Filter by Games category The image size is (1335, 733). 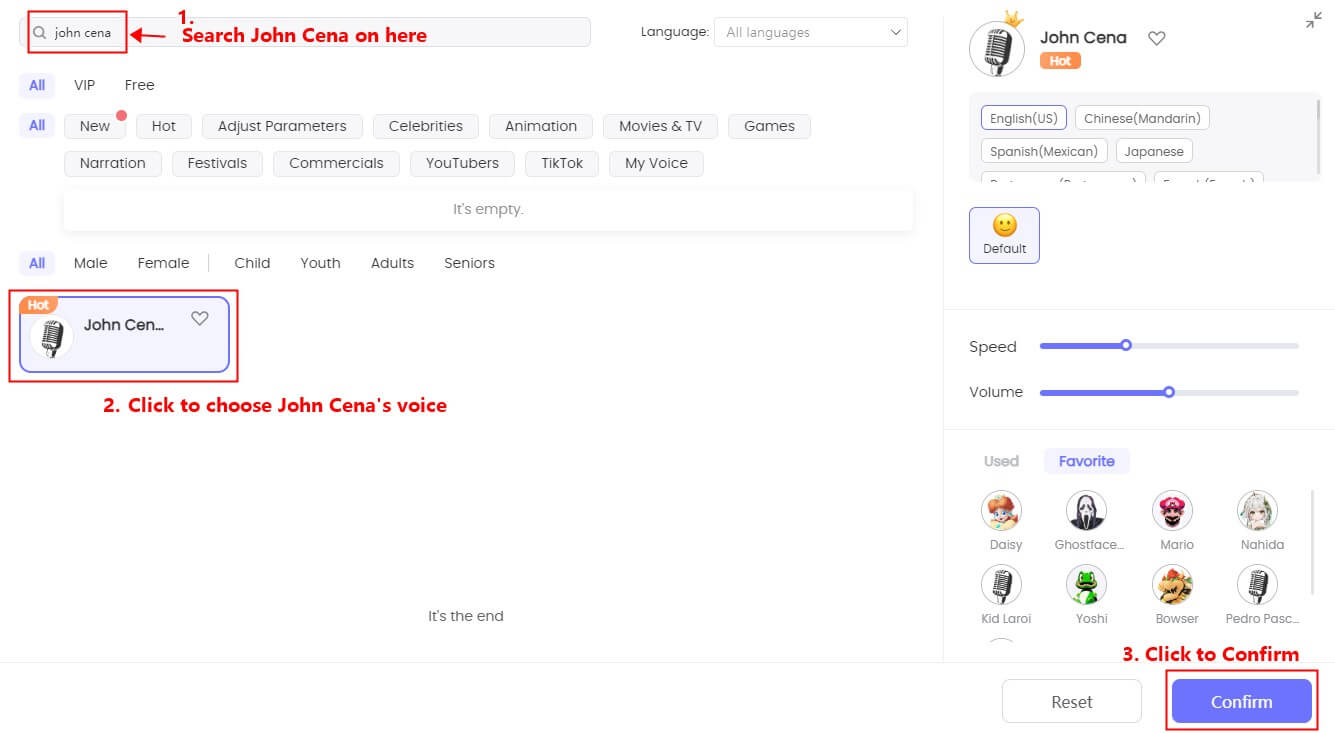[x=769, y=126]
